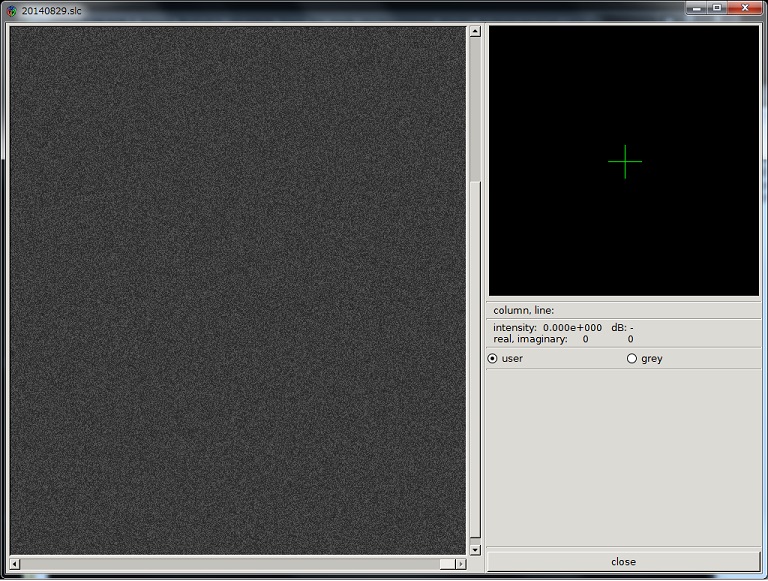
Task: Click the 'column, line:' readout
Action: [x=524, y=311]
